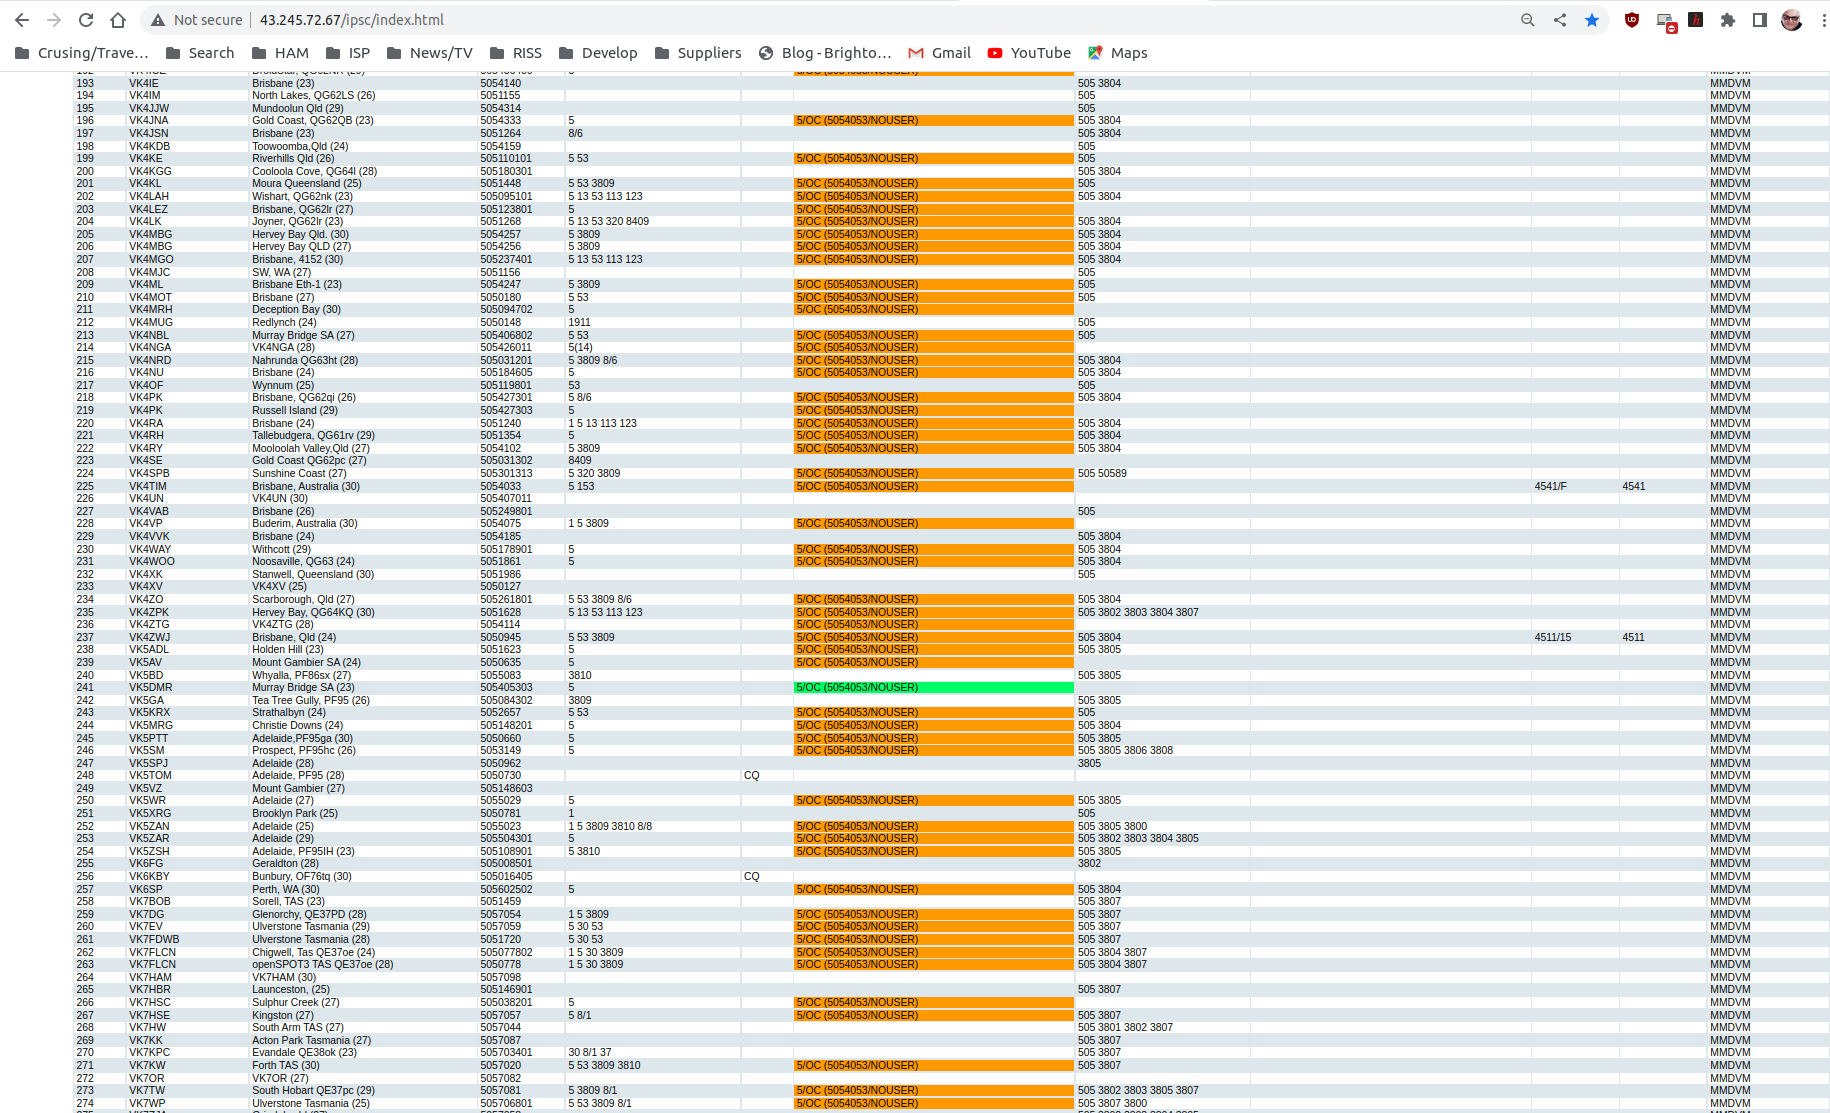Screen dimensions: 1830x1113
Task: Open the three-dot browser menu
Action: click(1823, 20)
